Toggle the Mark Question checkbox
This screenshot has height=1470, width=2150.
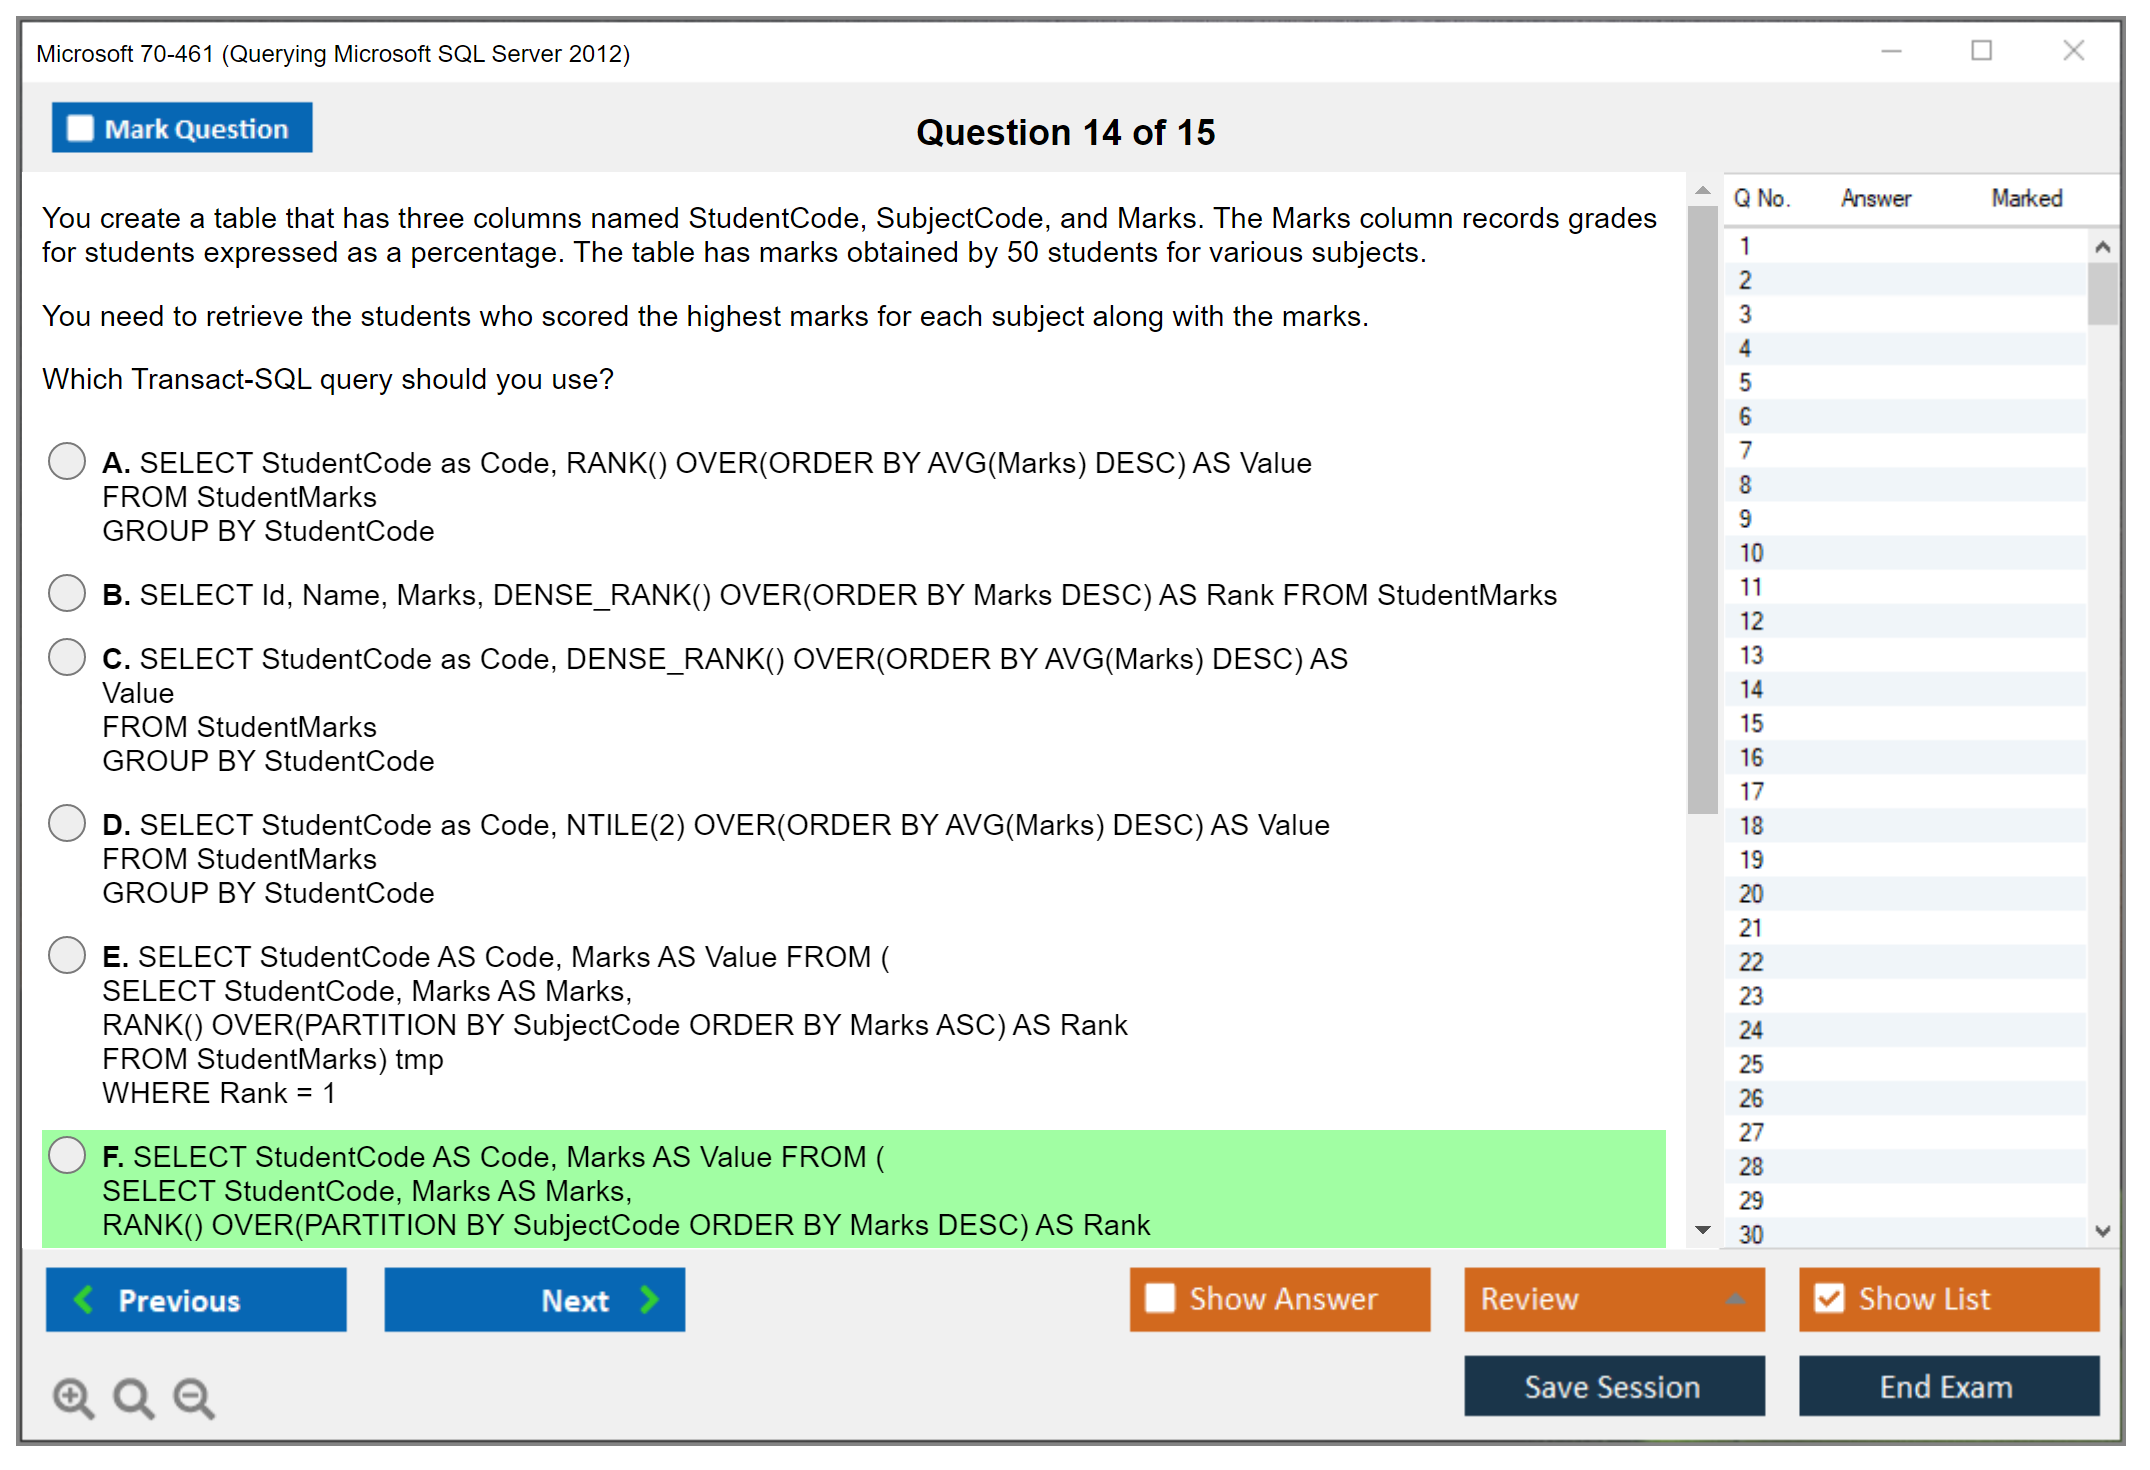80,128
